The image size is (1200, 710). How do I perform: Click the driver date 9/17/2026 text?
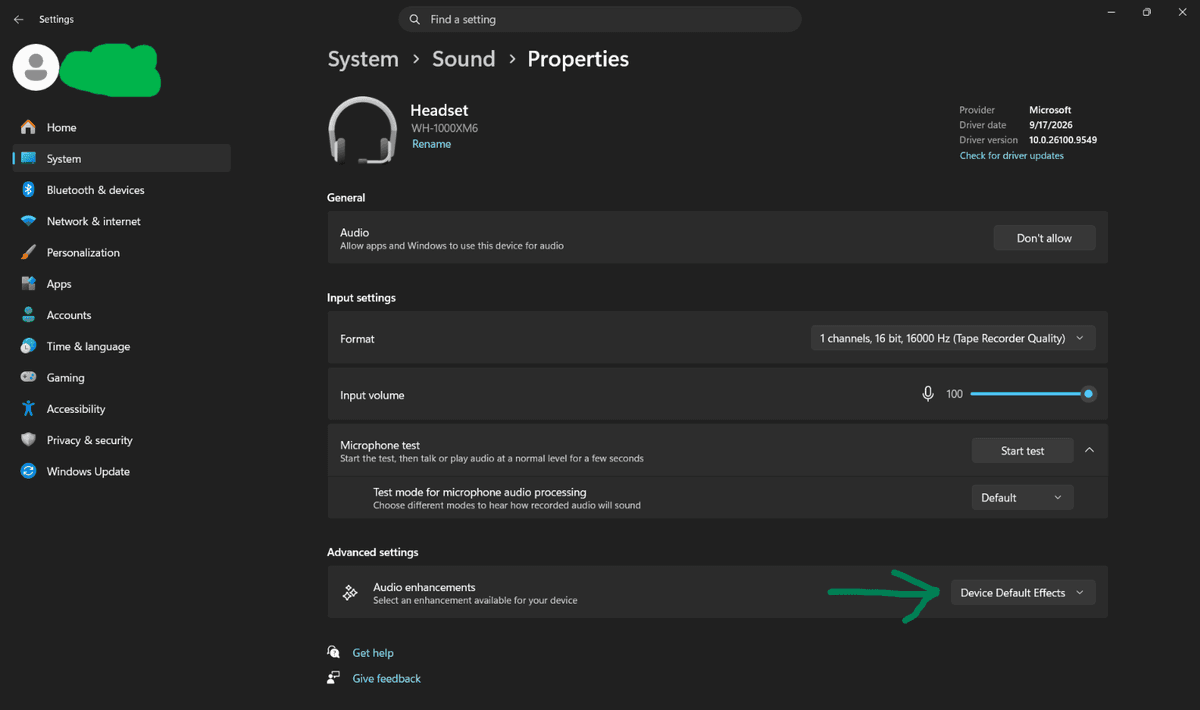(1052, 125)
